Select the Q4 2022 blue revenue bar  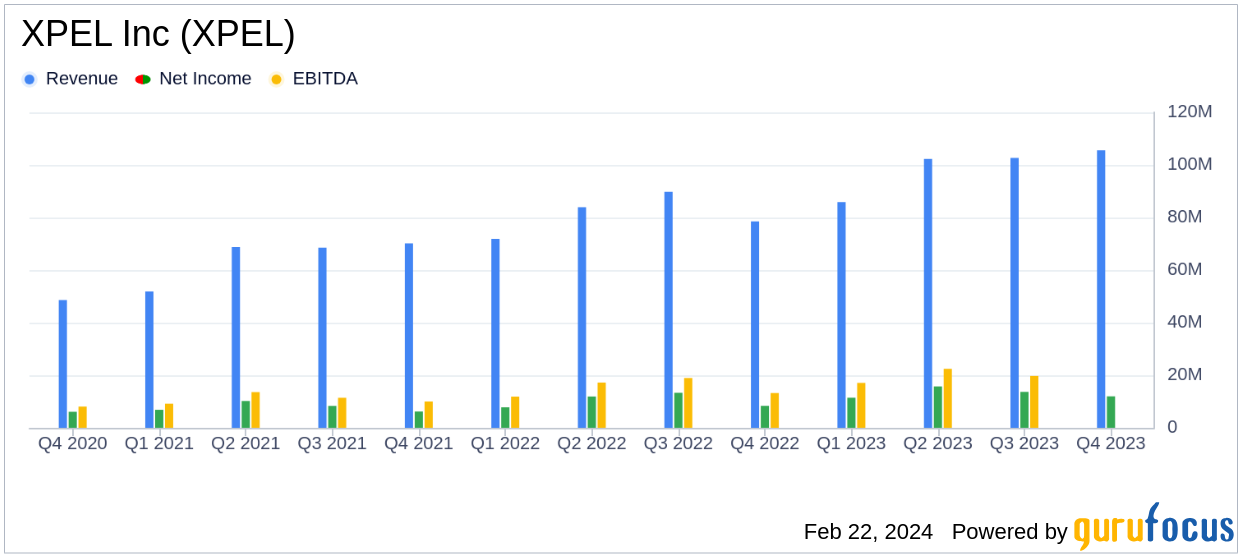coord(755,325)
